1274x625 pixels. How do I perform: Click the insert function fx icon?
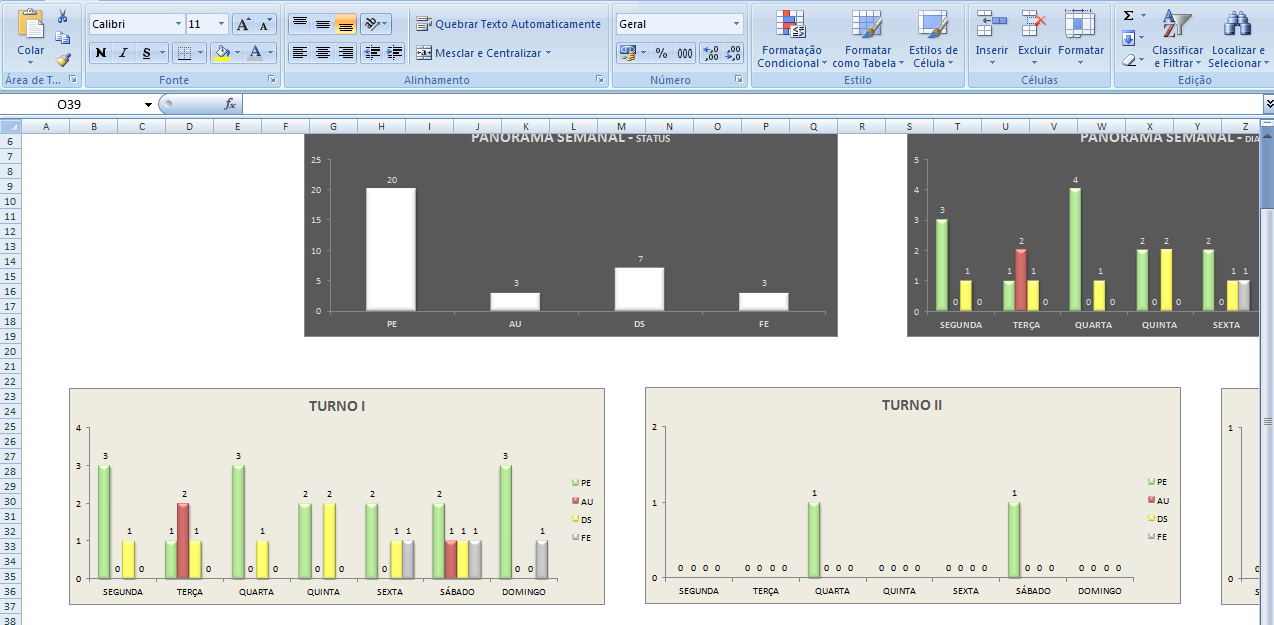(x=229, y=104)
